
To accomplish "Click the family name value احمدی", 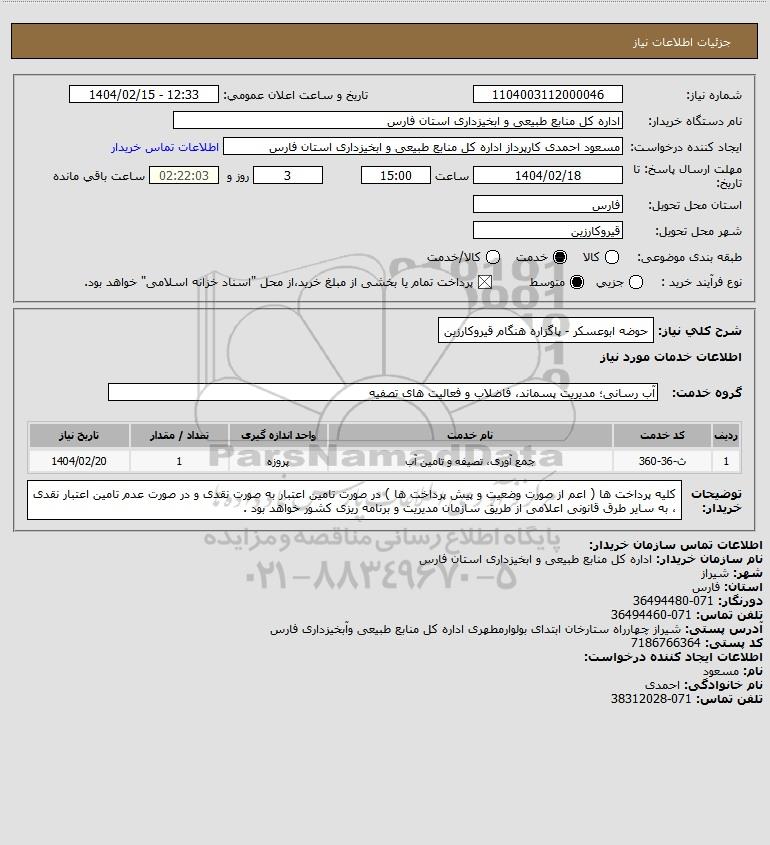I will [x=662, y=684].
